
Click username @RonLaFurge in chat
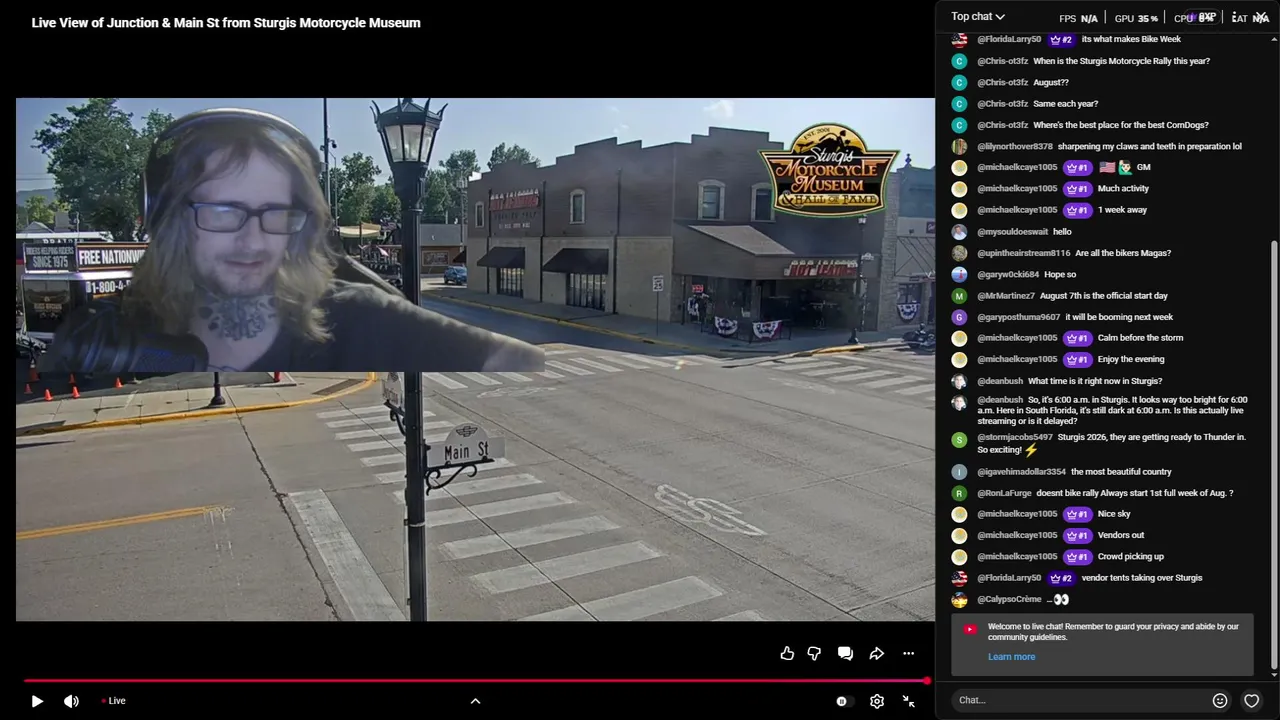point(1004,493)
